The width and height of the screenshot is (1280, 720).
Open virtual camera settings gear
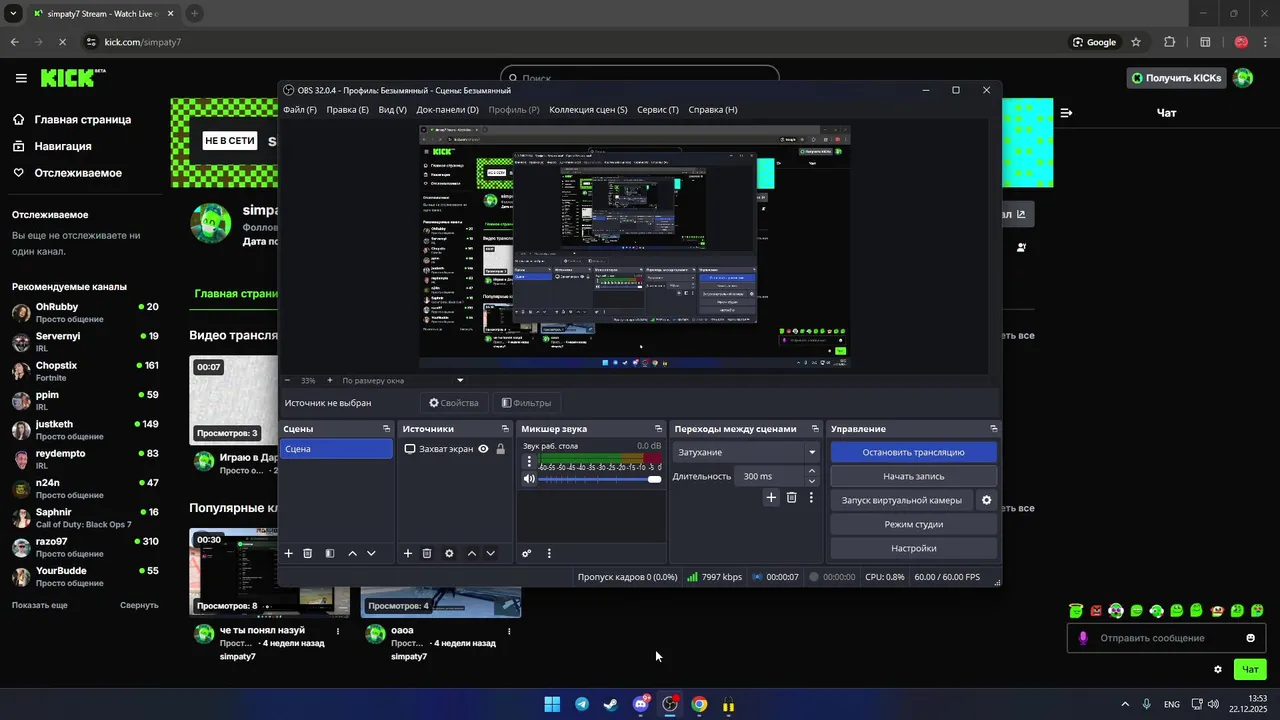[986, 500]
